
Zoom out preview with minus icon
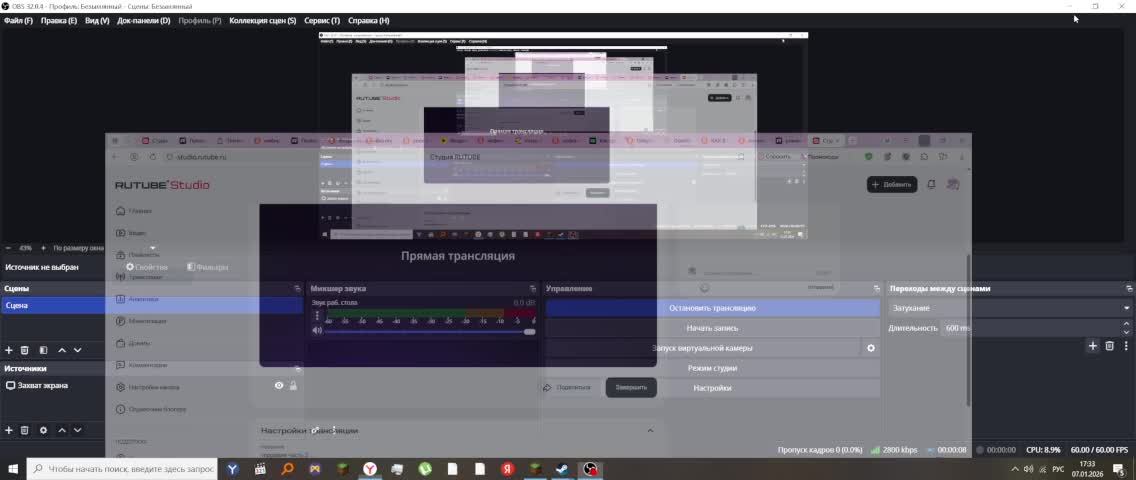pos(8,248)
